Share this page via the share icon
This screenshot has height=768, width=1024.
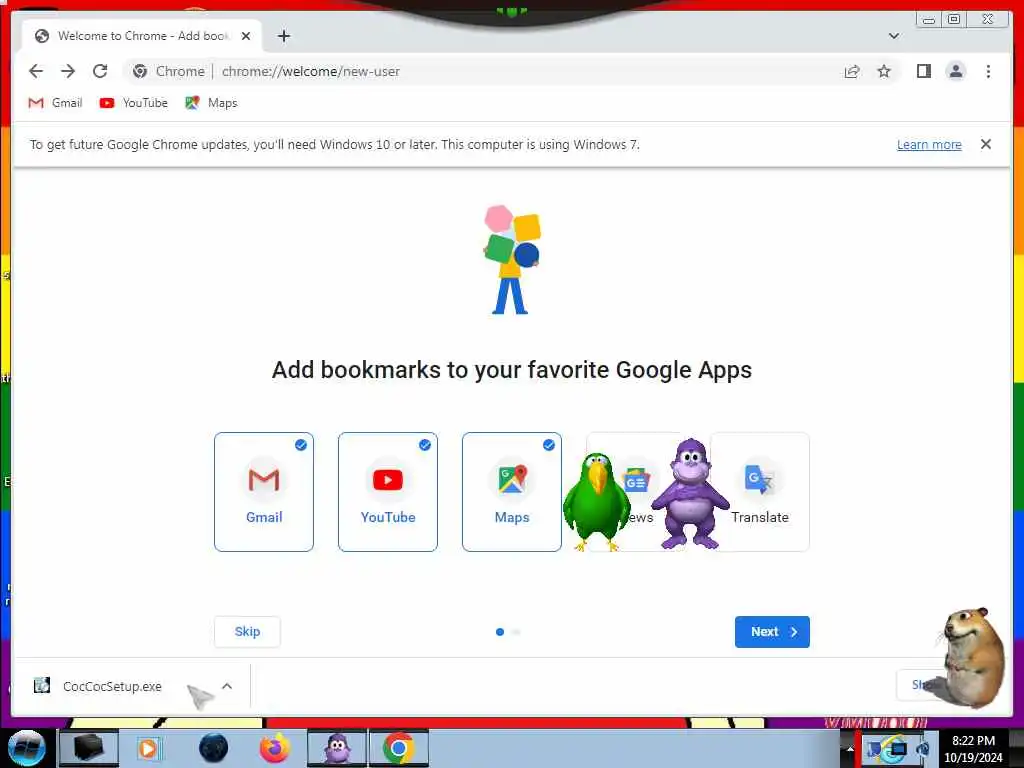click(x=852, y=71)
